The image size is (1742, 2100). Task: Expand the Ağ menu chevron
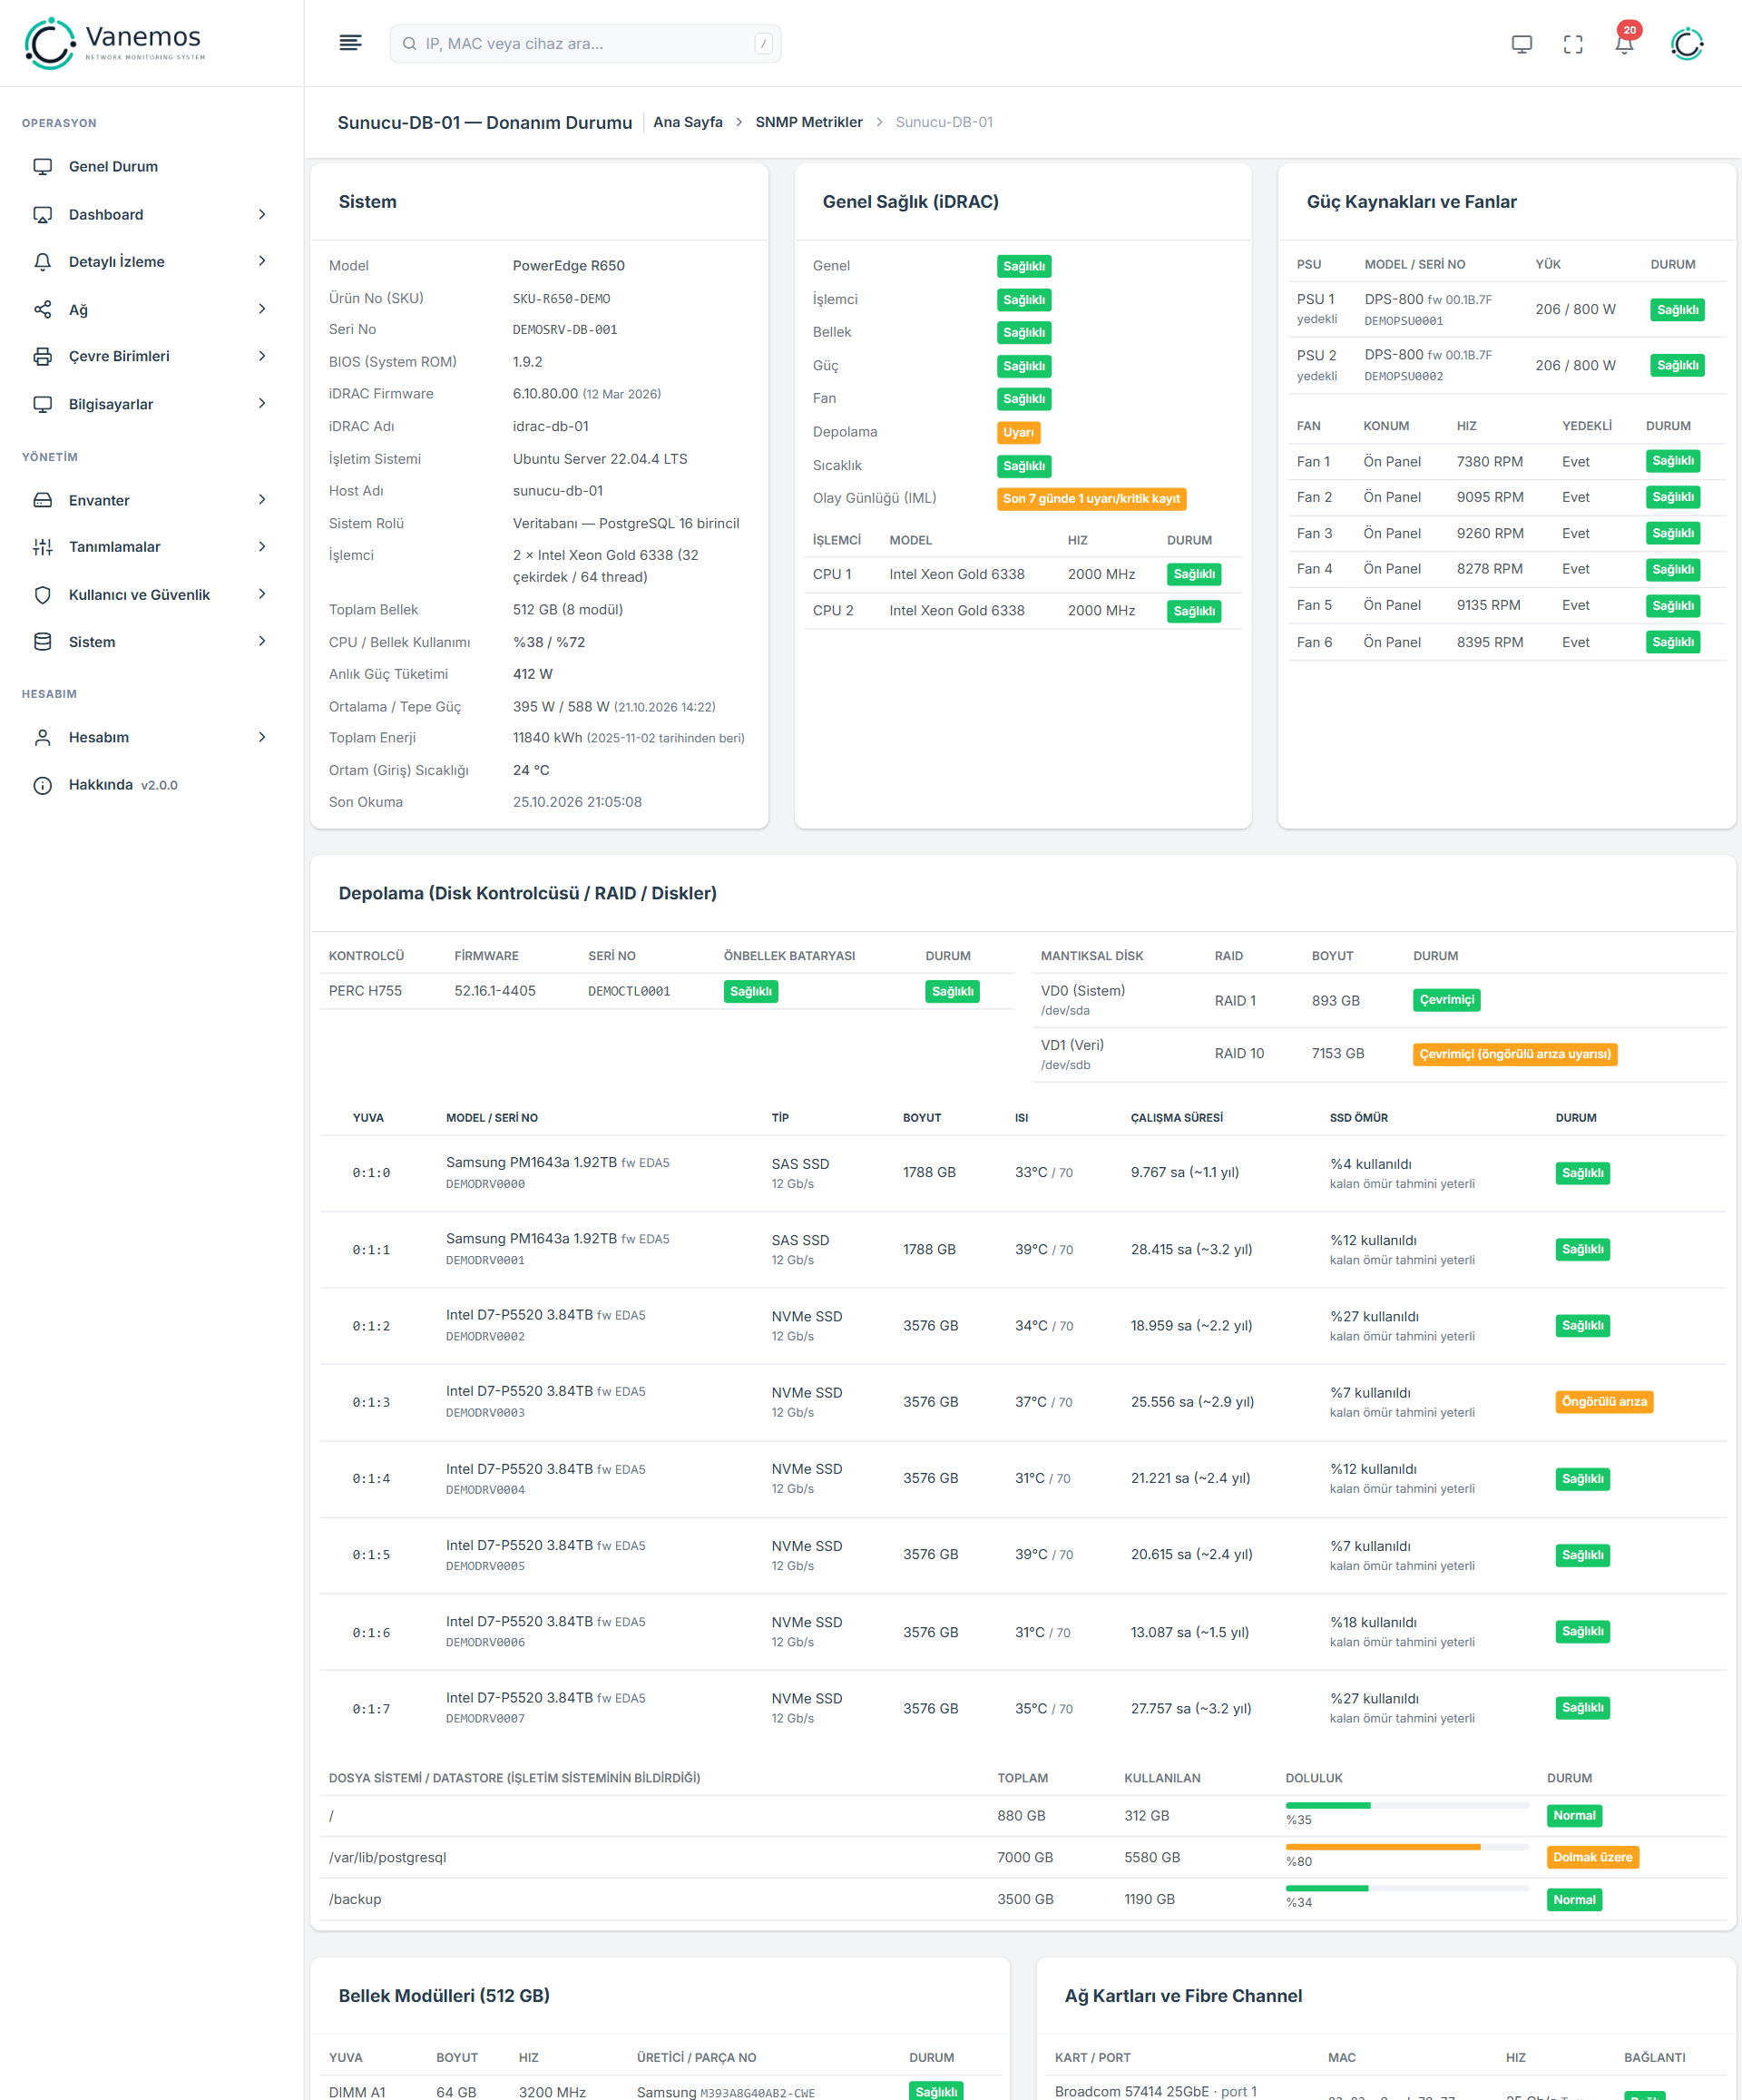[x=262, y=310]
